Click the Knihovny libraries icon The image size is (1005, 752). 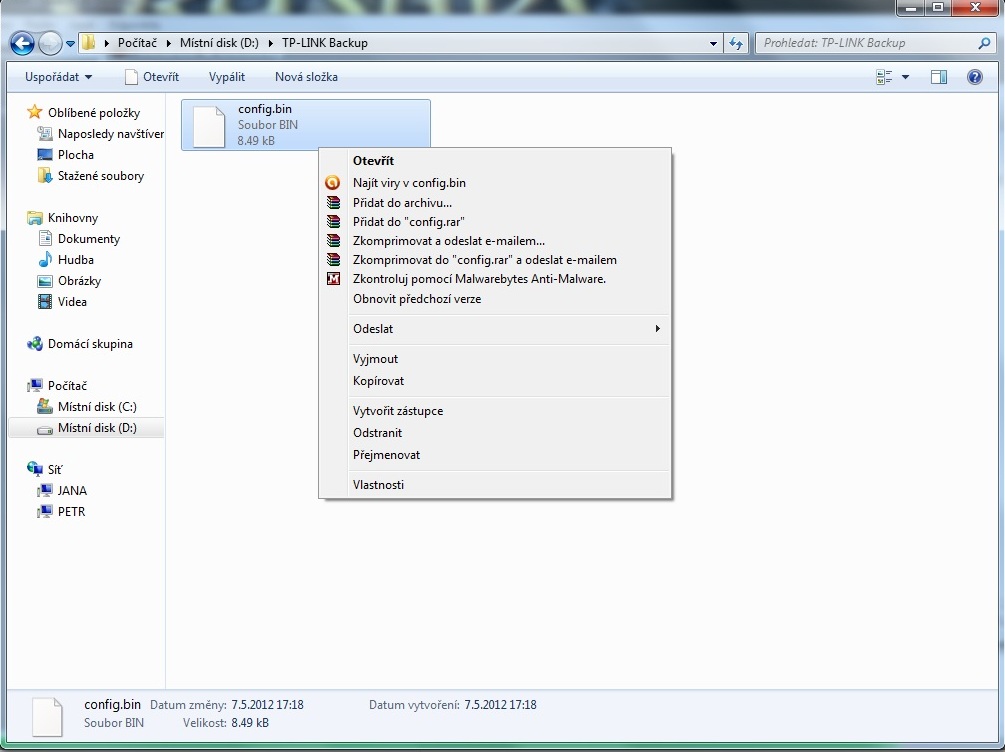pos(35,218)
